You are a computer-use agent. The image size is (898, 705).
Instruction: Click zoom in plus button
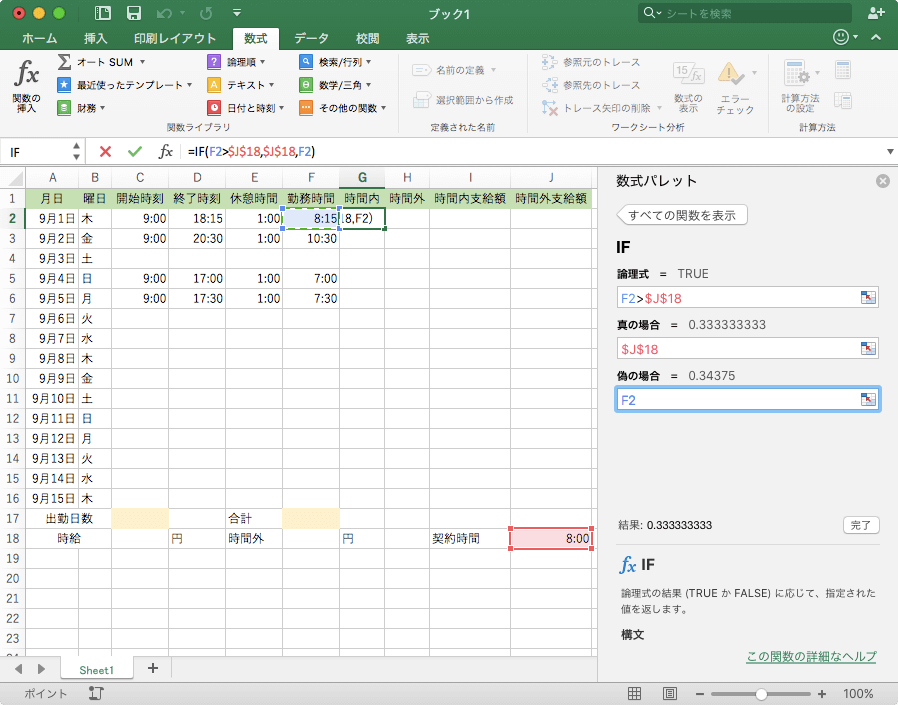coord(822,694)
